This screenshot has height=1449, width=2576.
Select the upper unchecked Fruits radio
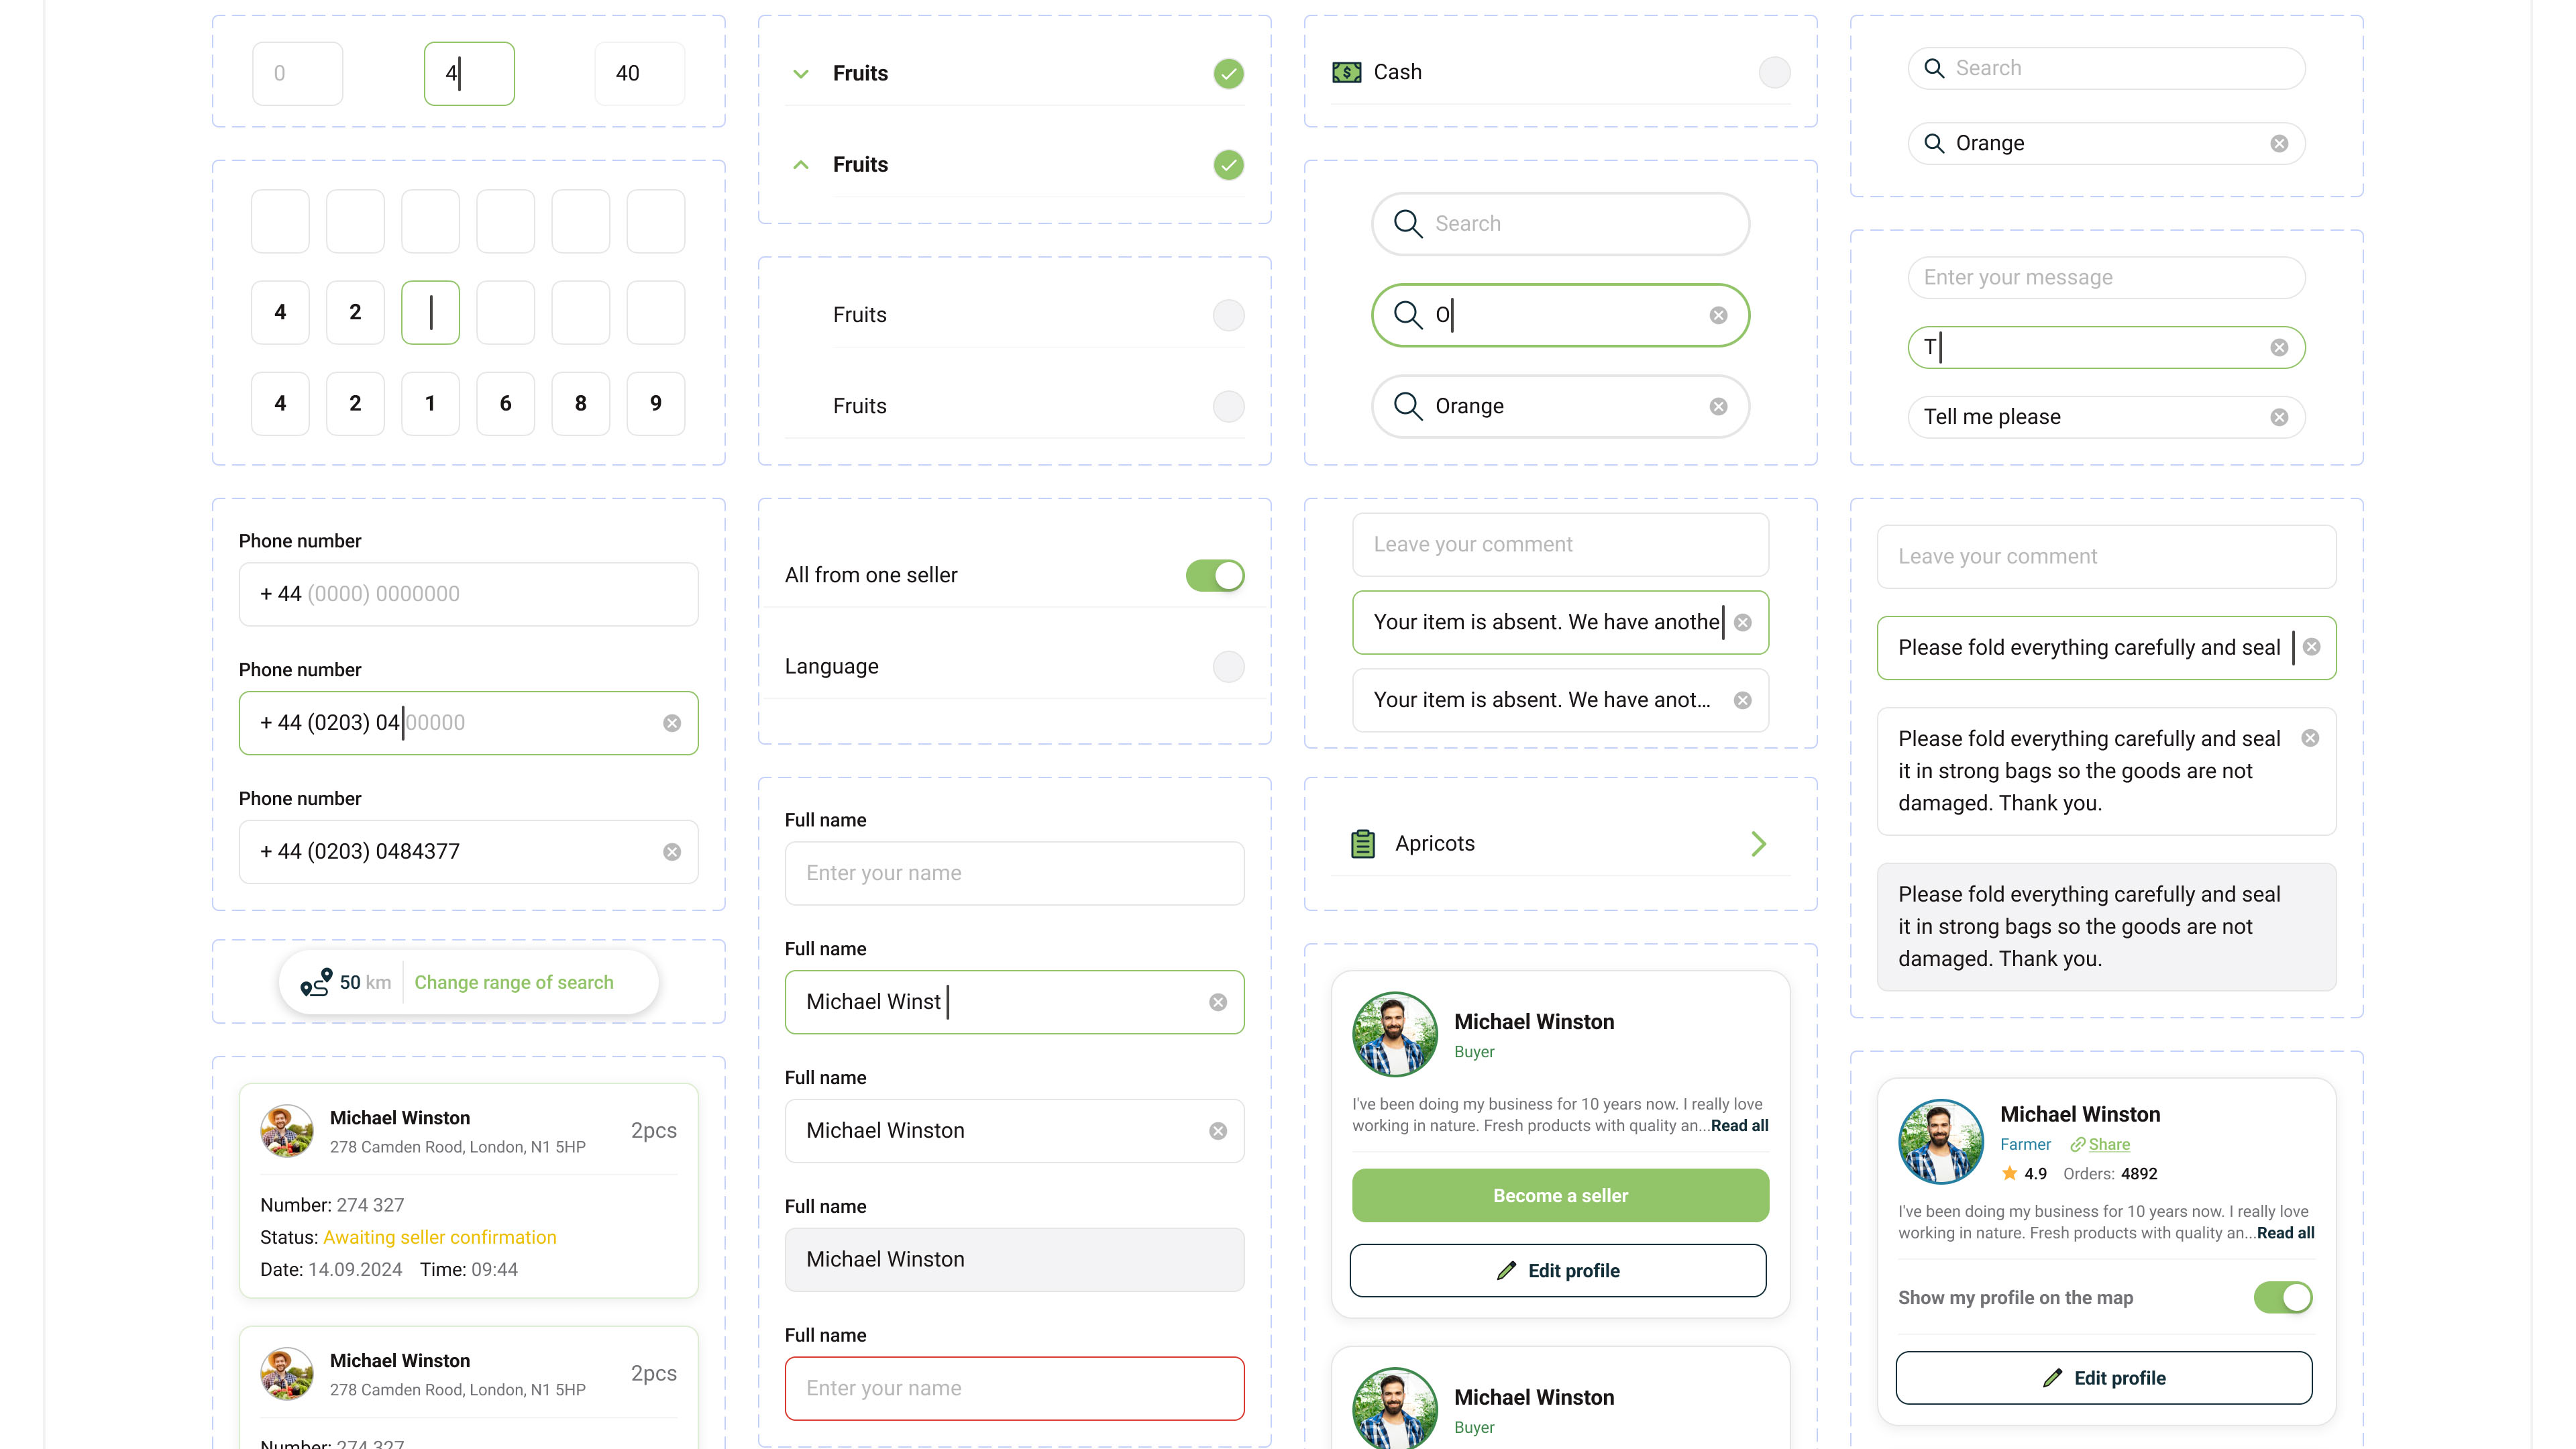click(1228, 315)
